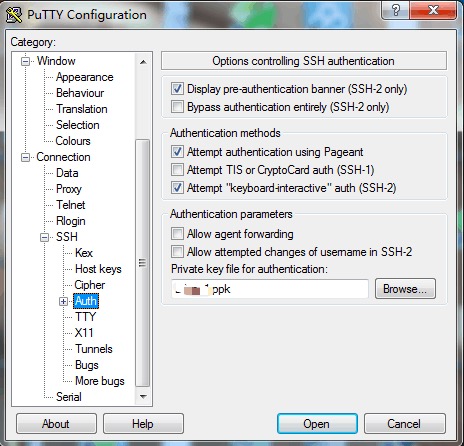Image resolution: width=464 pixels, height=446 pixels.
Task: Click the category list scrollbar thumb
Action: [x=143, y=263]
